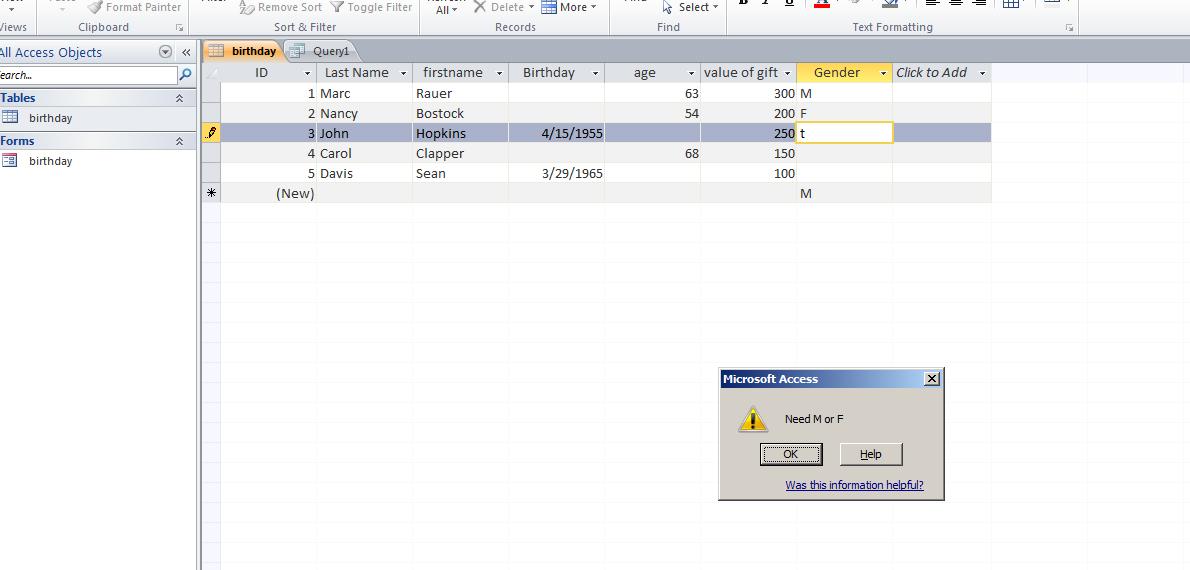
Task: Select the age cell '54' for Nancy
Action: (x=653, y=113)
